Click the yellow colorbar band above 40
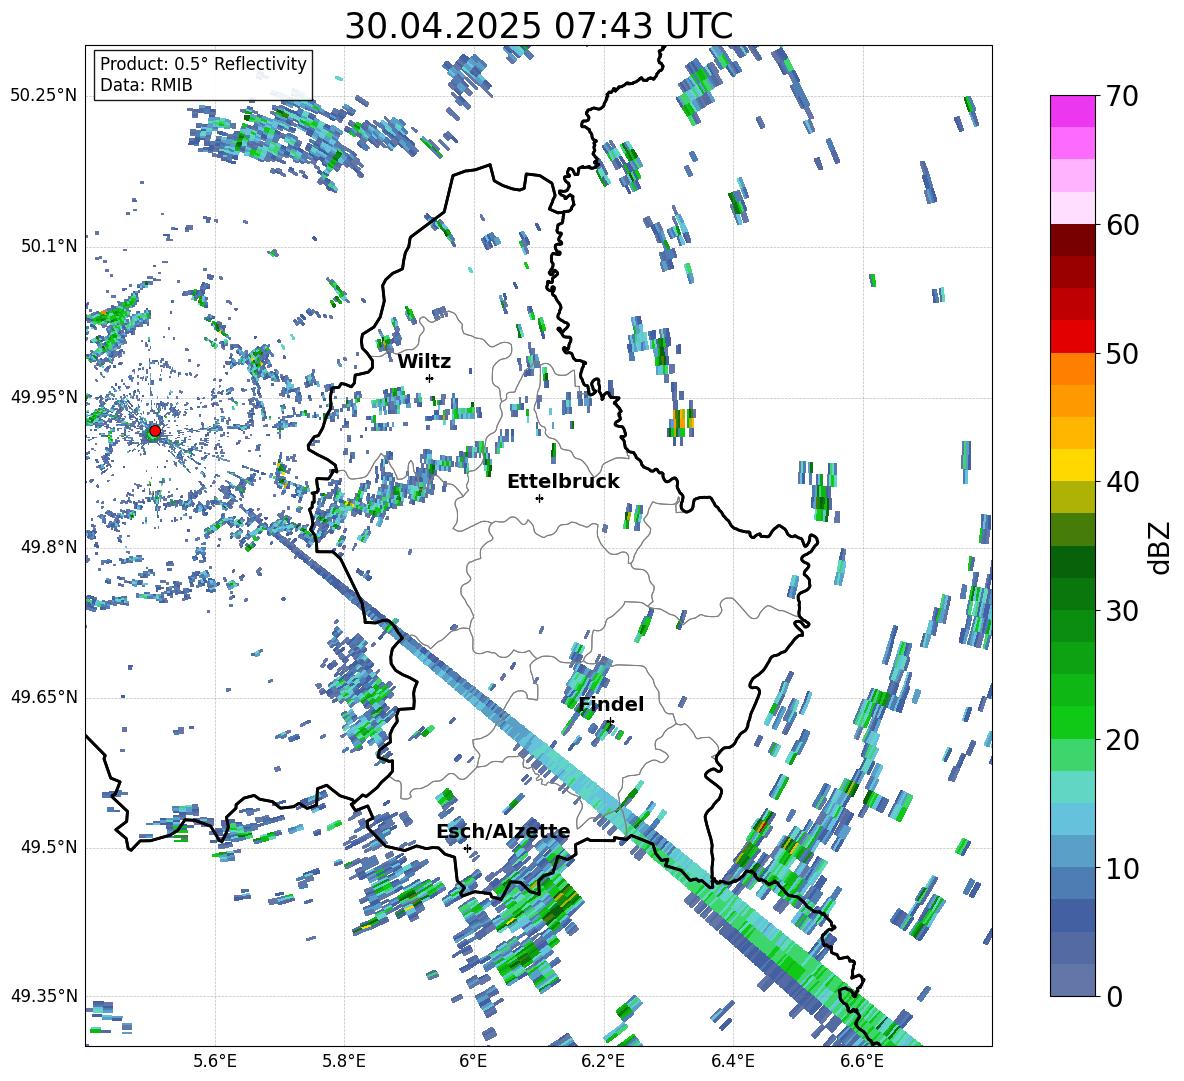The image size is (1184, 1081). coord(1072,465)
